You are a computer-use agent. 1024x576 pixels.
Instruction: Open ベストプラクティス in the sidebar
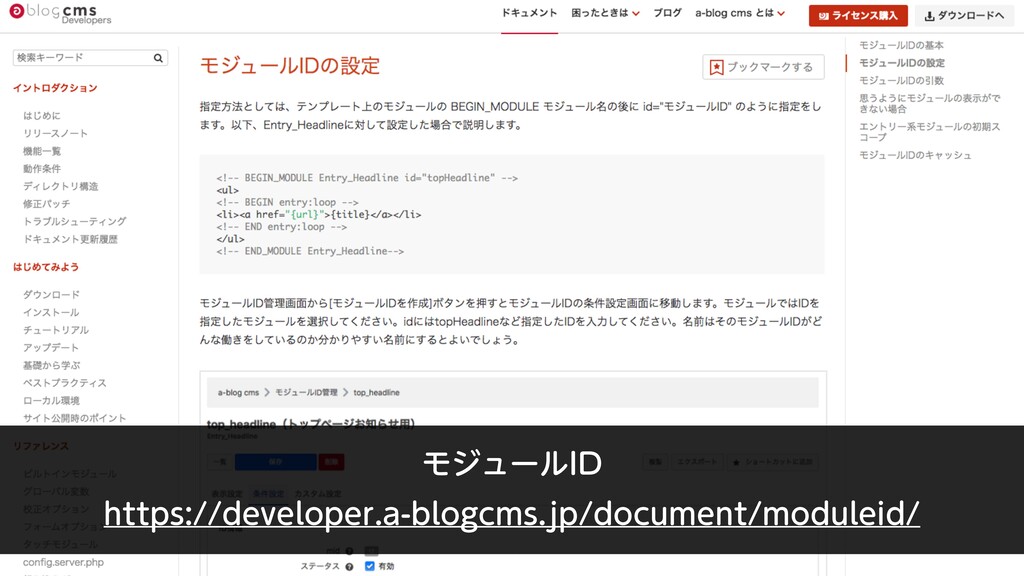[65, 383]
